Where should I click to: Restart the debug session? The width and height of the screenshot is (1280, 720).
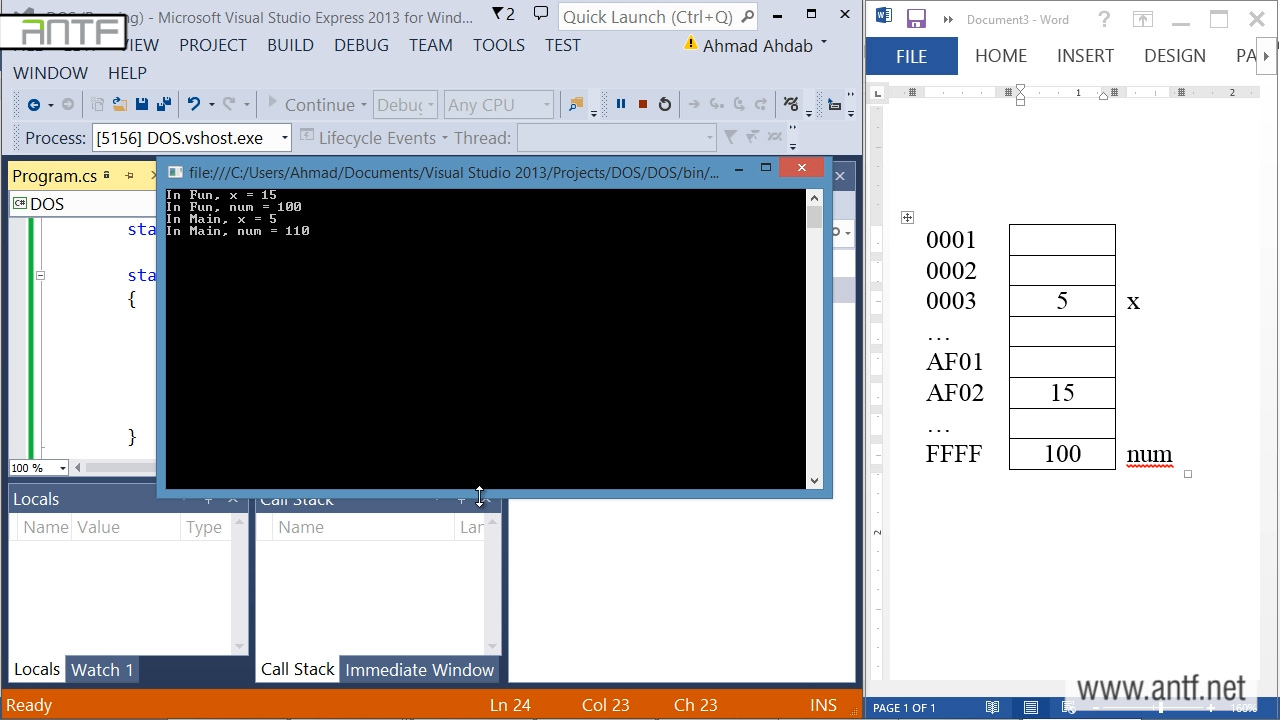pyautogui.click(x=665, y=104)
